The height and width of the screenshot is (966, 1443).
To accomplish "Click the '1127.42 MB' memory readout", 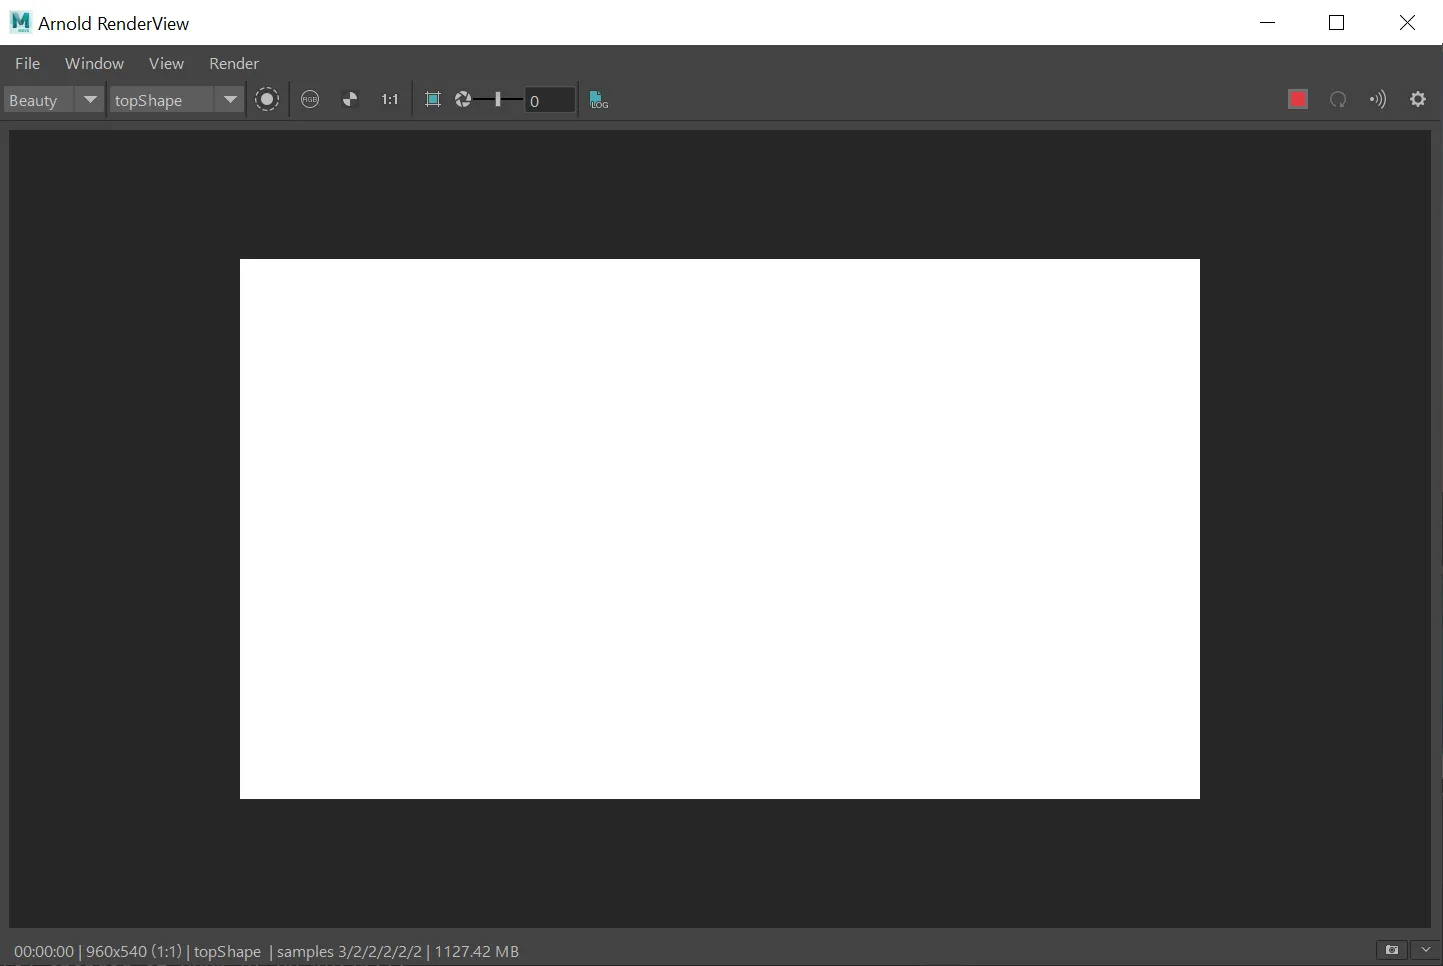I will click(476, 951).
